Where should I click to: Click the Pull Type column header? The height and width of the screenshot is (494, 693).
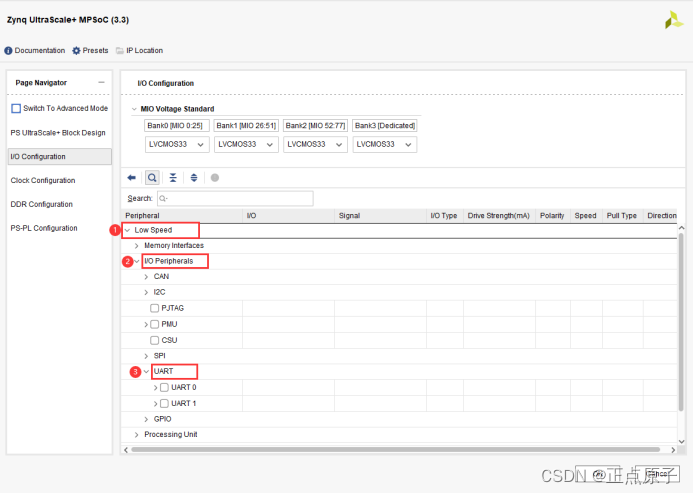click(x=623, y=216)
